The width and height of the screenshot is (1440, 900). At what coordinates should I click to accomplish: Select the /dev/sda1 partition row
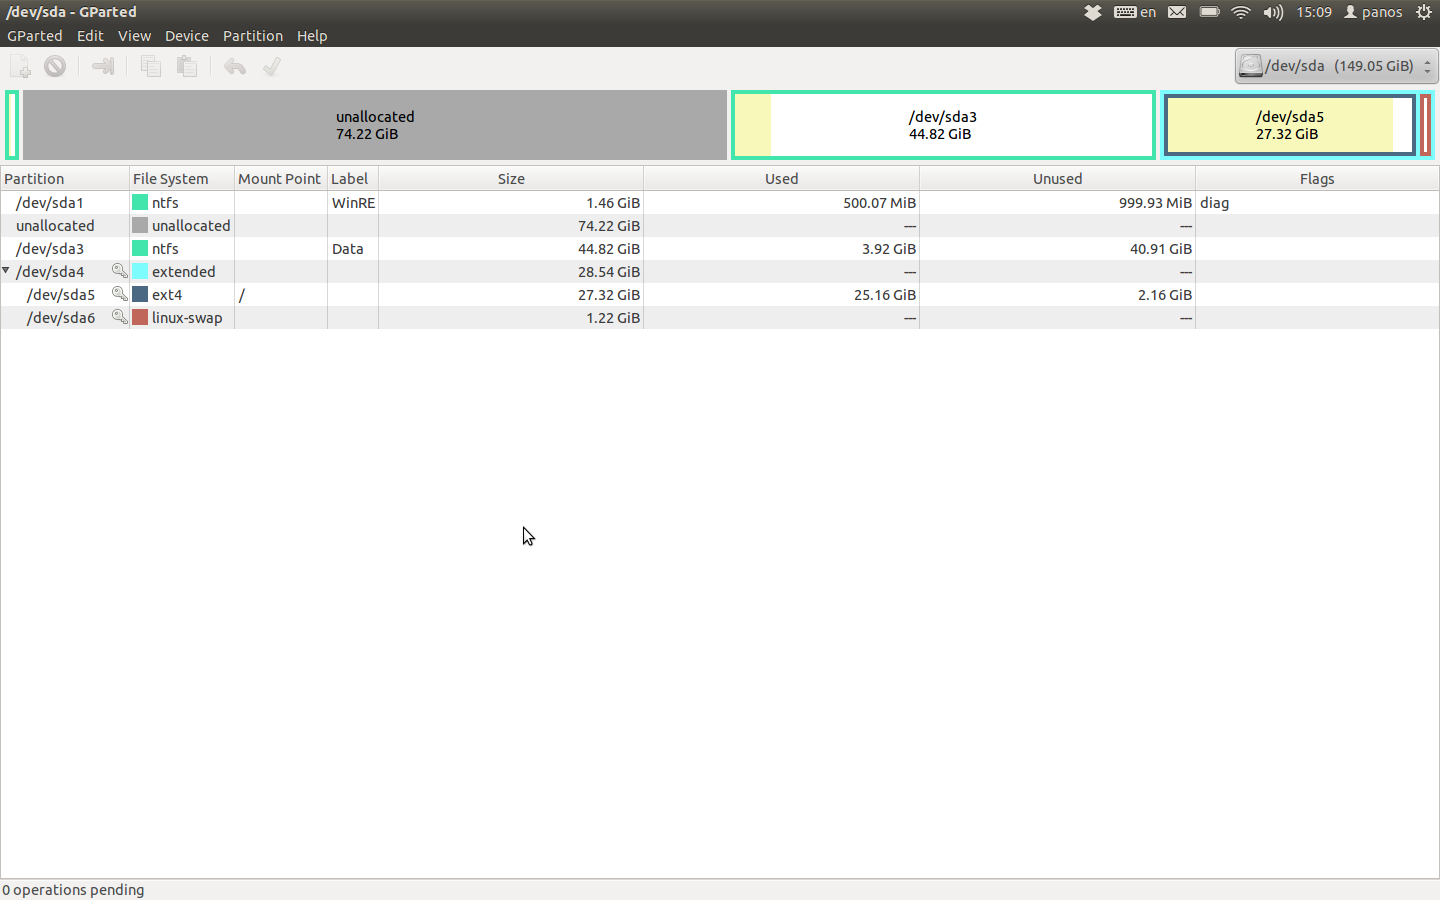pos(720,203)
